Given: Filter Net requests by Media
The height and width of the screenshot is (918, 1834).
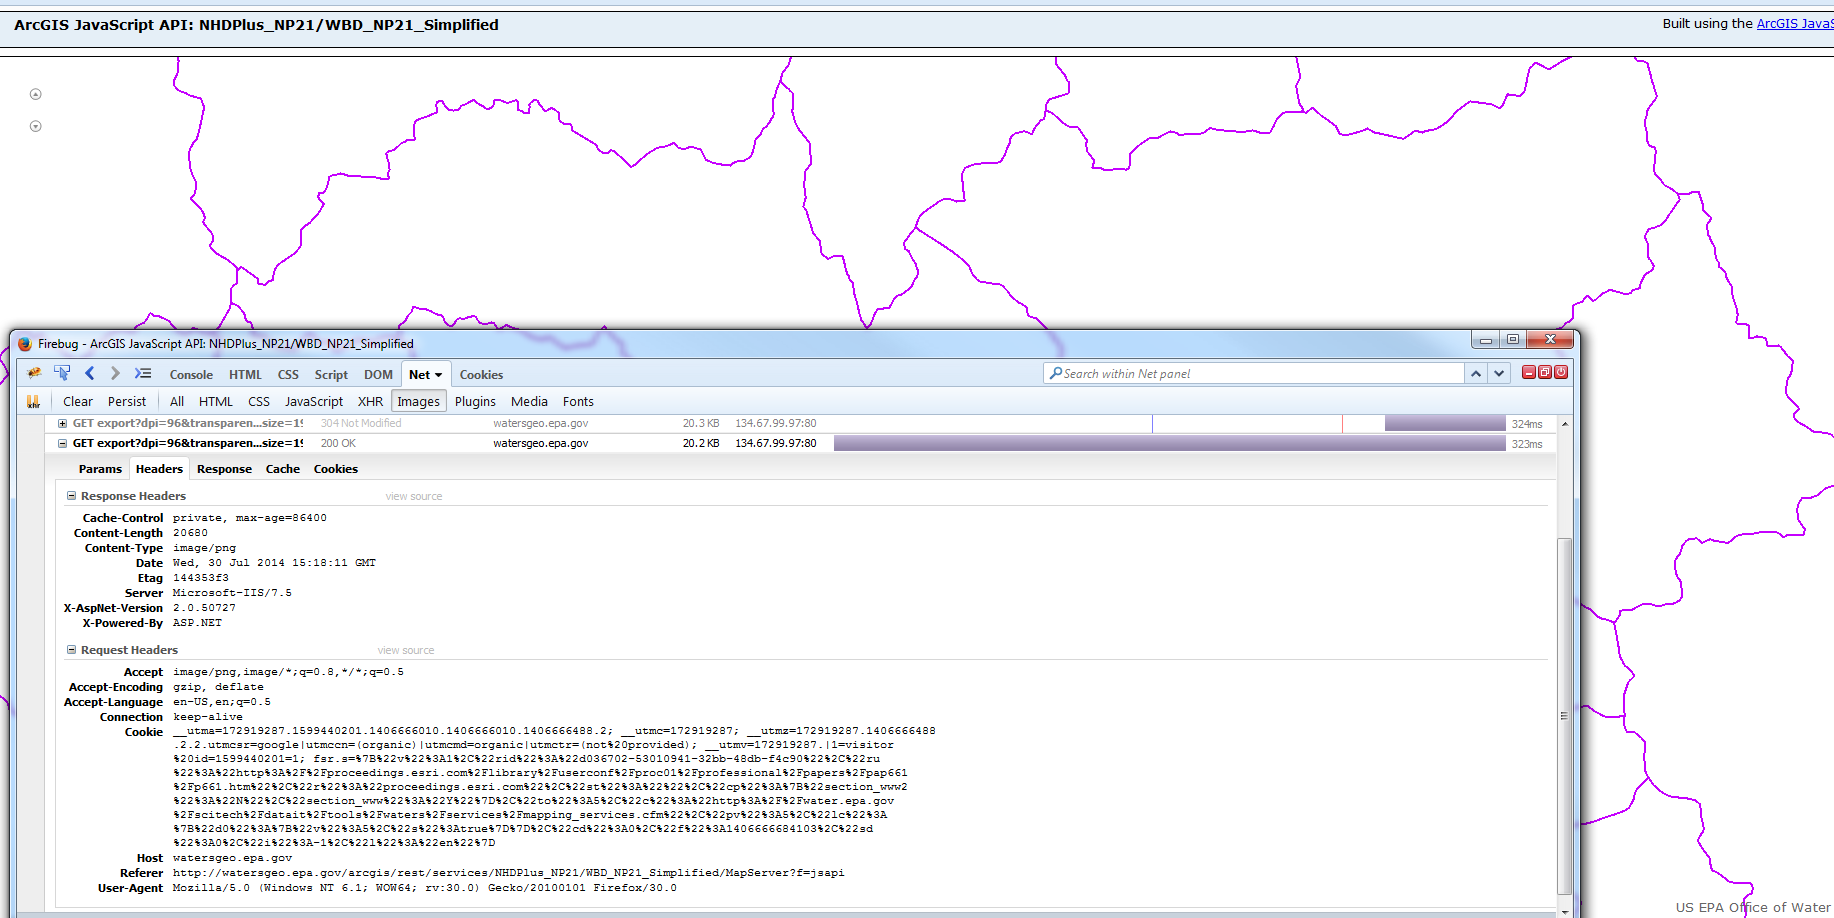Looking at the screenshot, I should coord(529,401).
